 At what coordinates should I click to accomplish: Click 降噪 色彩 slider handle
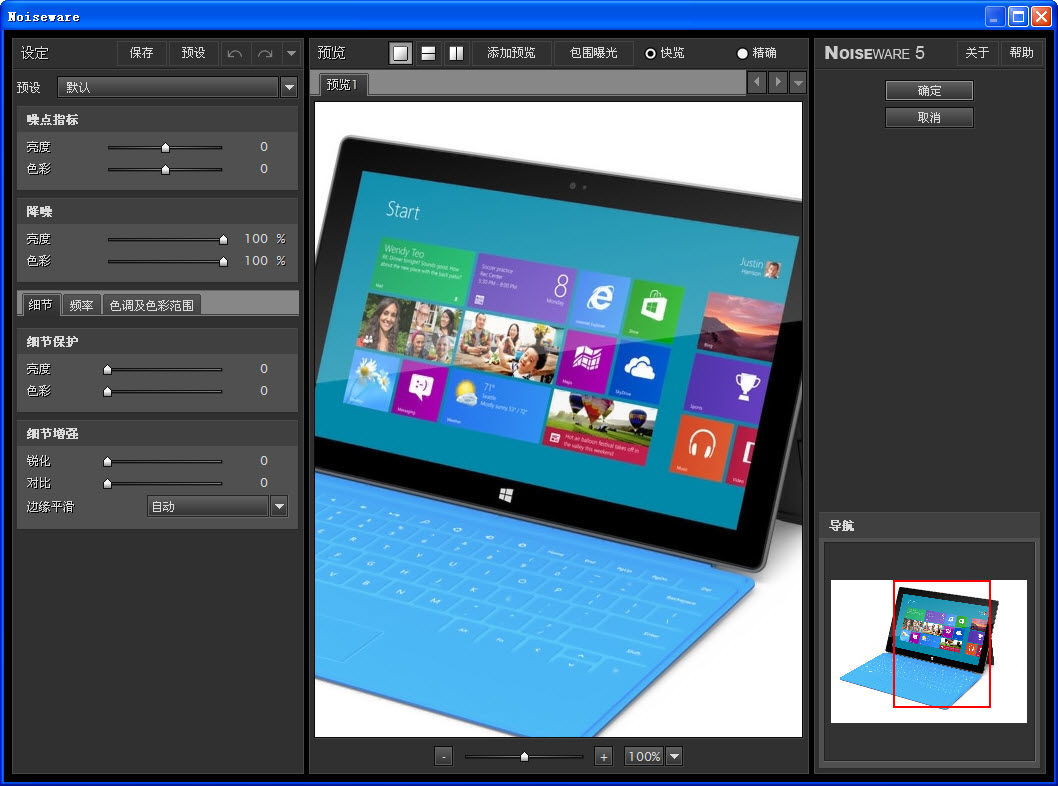pos(223,262)
